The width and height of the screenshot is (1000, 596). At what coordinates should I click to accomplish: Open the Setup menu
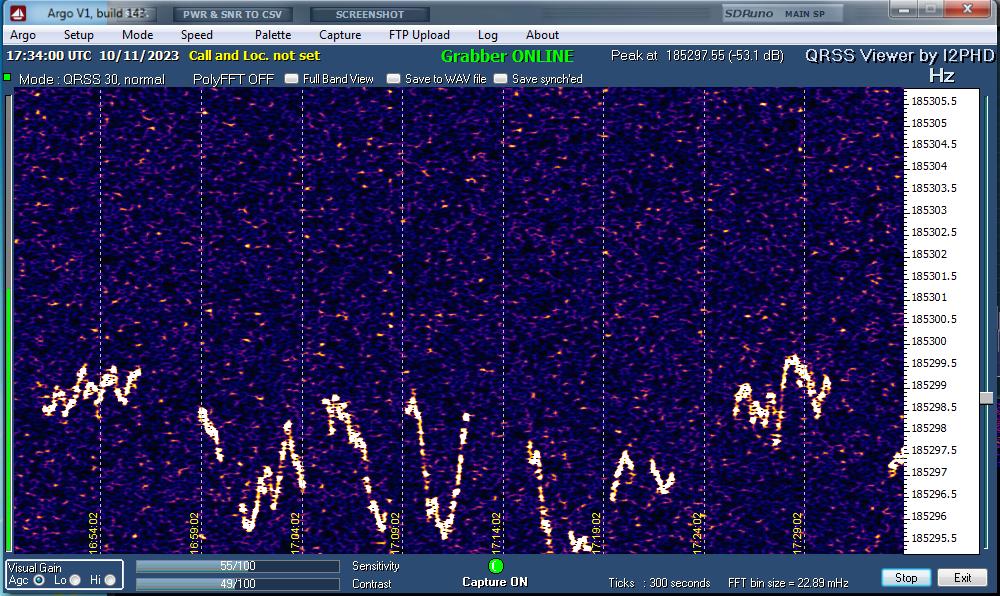[x=78, y=35]
